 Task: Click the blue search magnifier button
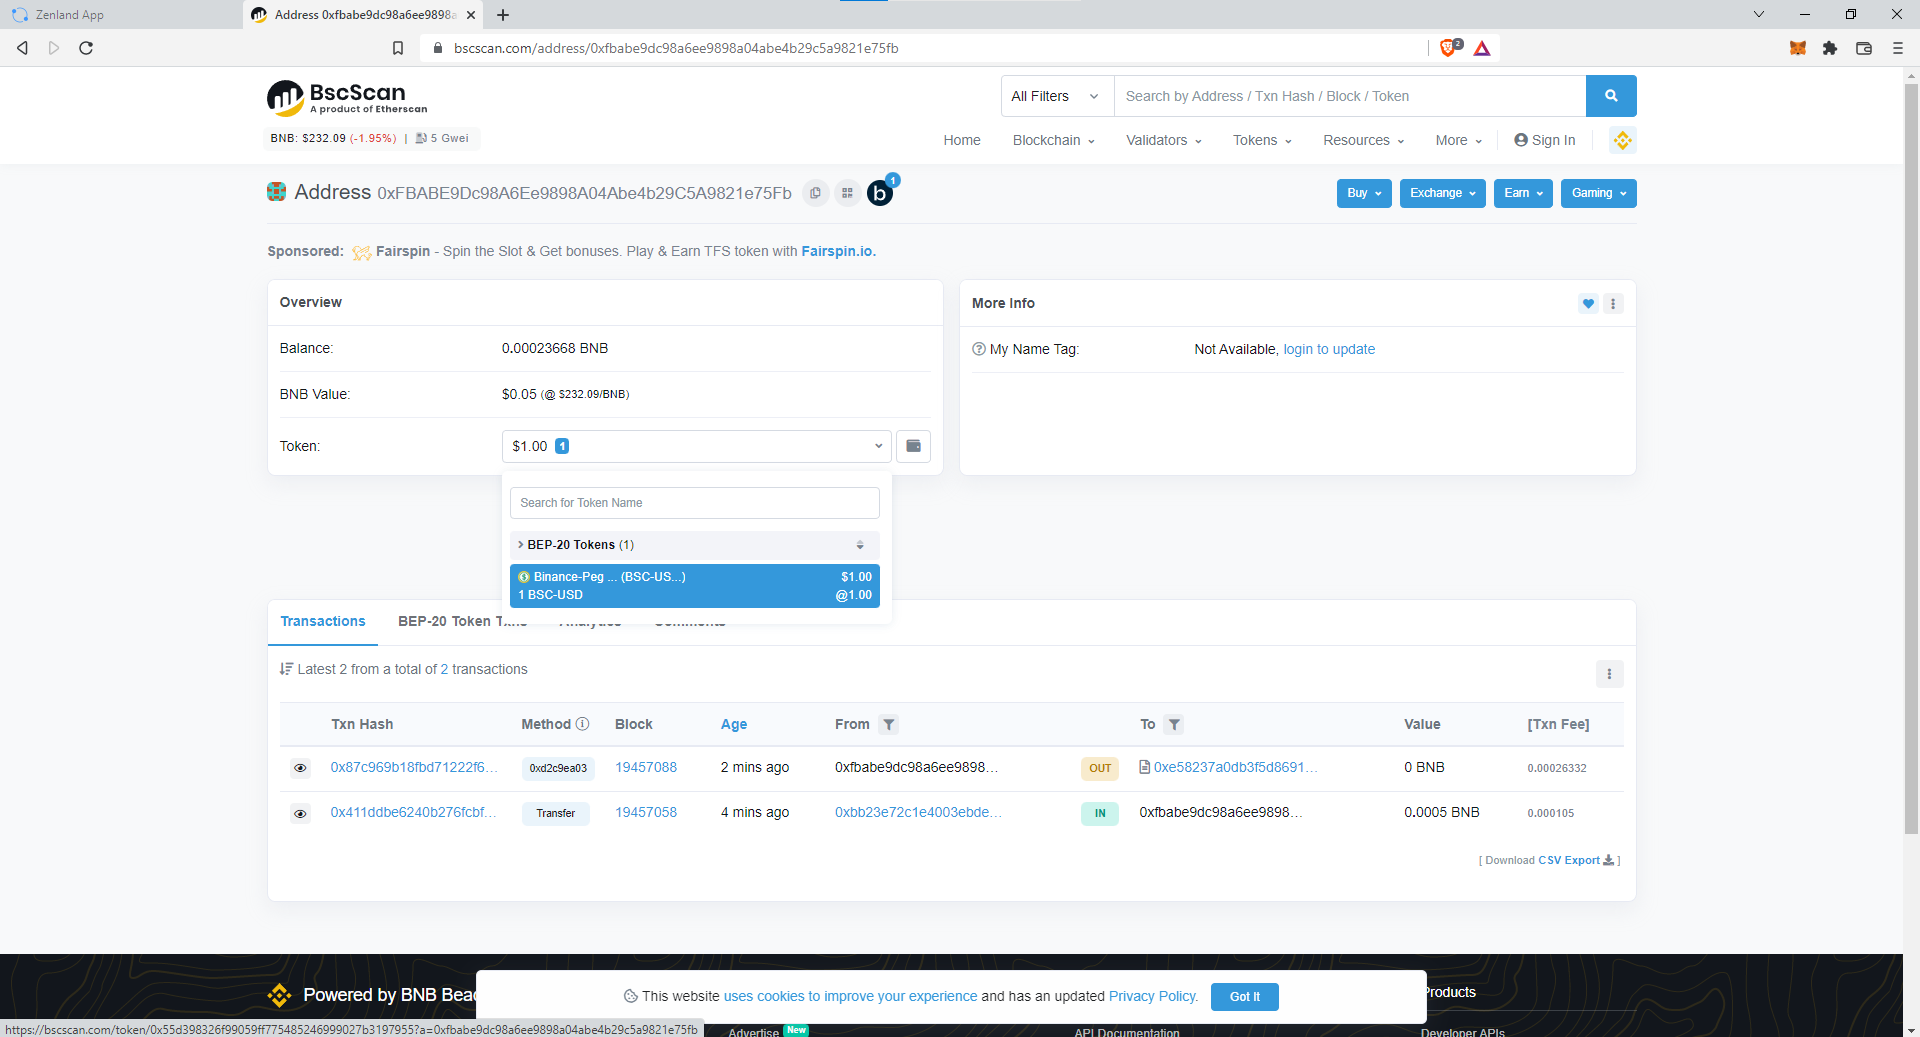[x=1611, y=96]
